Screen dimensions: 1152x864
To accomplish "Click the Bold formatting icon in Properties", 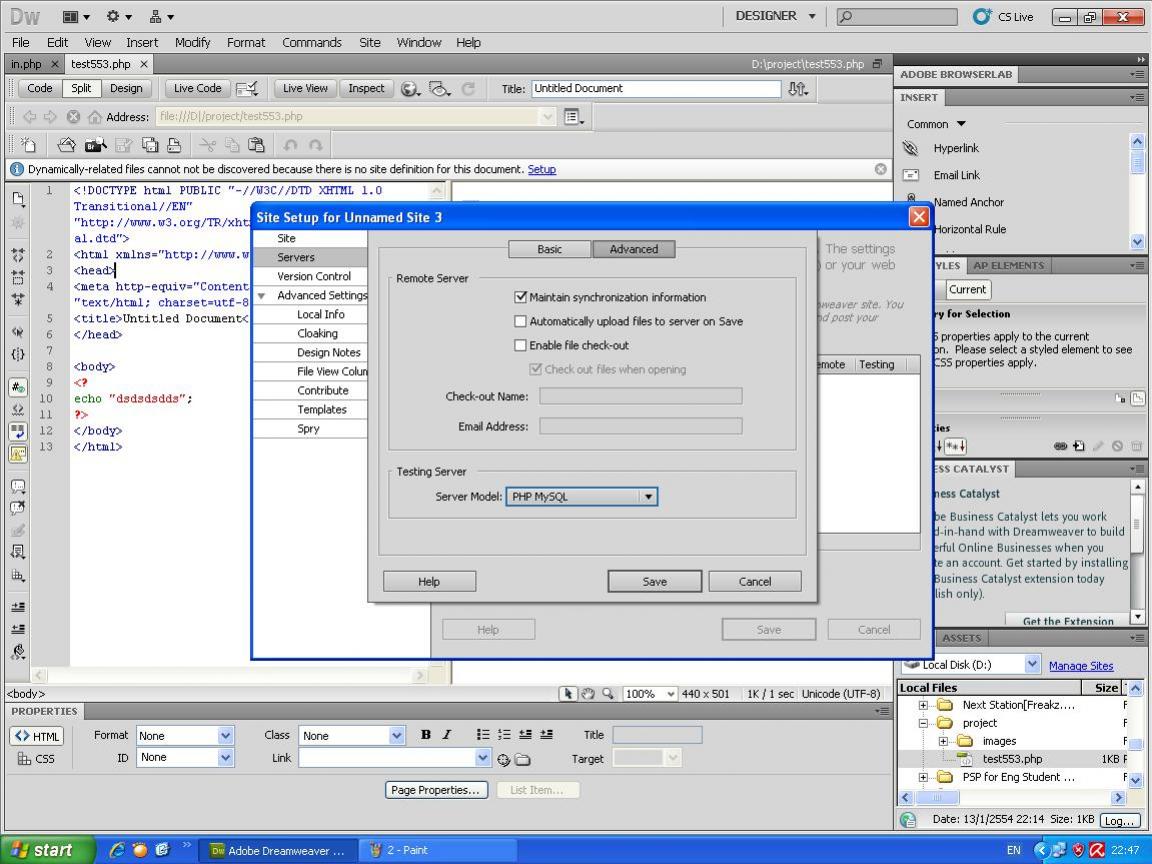I will pyautogui.click(x=425, y=735).
